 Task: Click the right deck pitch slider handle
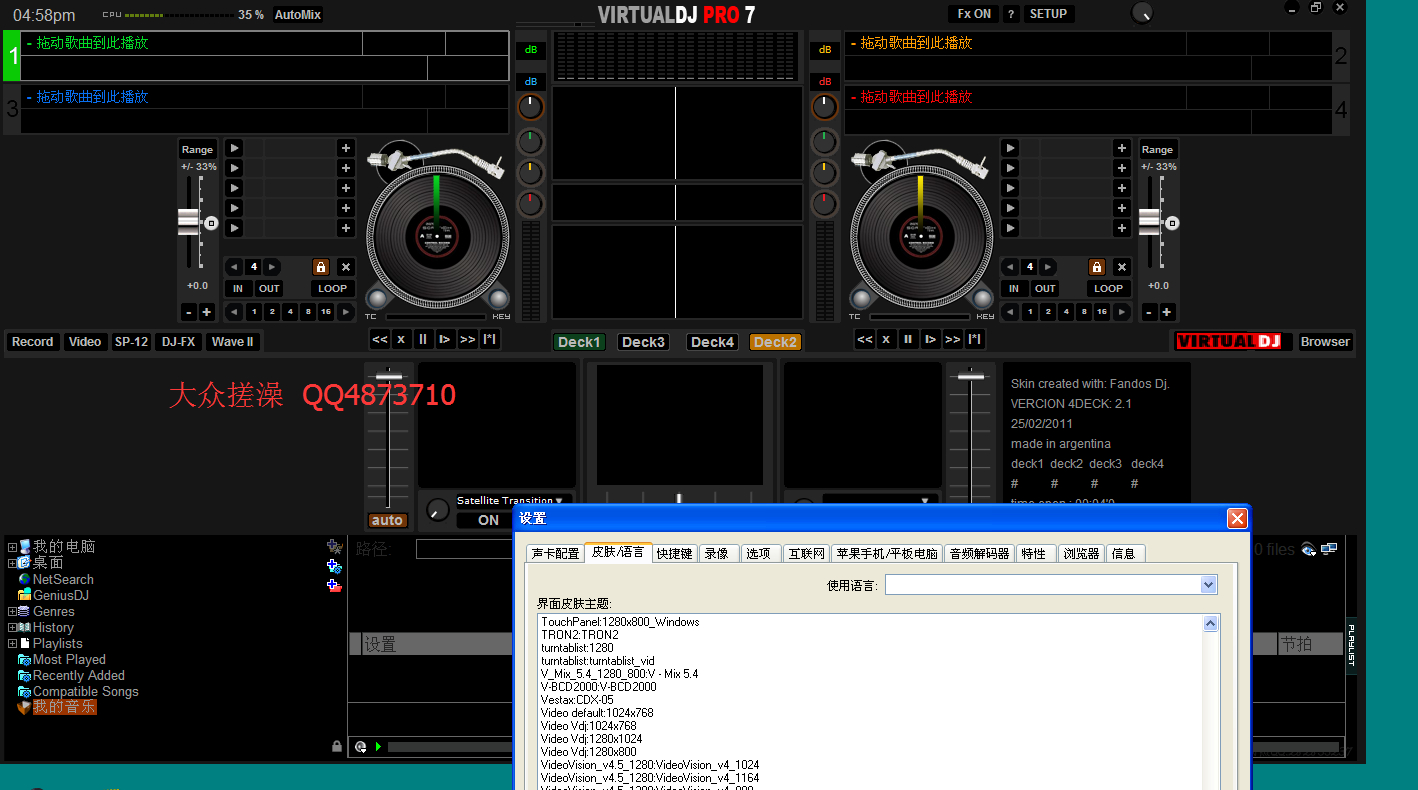(x=1150, y=222)
